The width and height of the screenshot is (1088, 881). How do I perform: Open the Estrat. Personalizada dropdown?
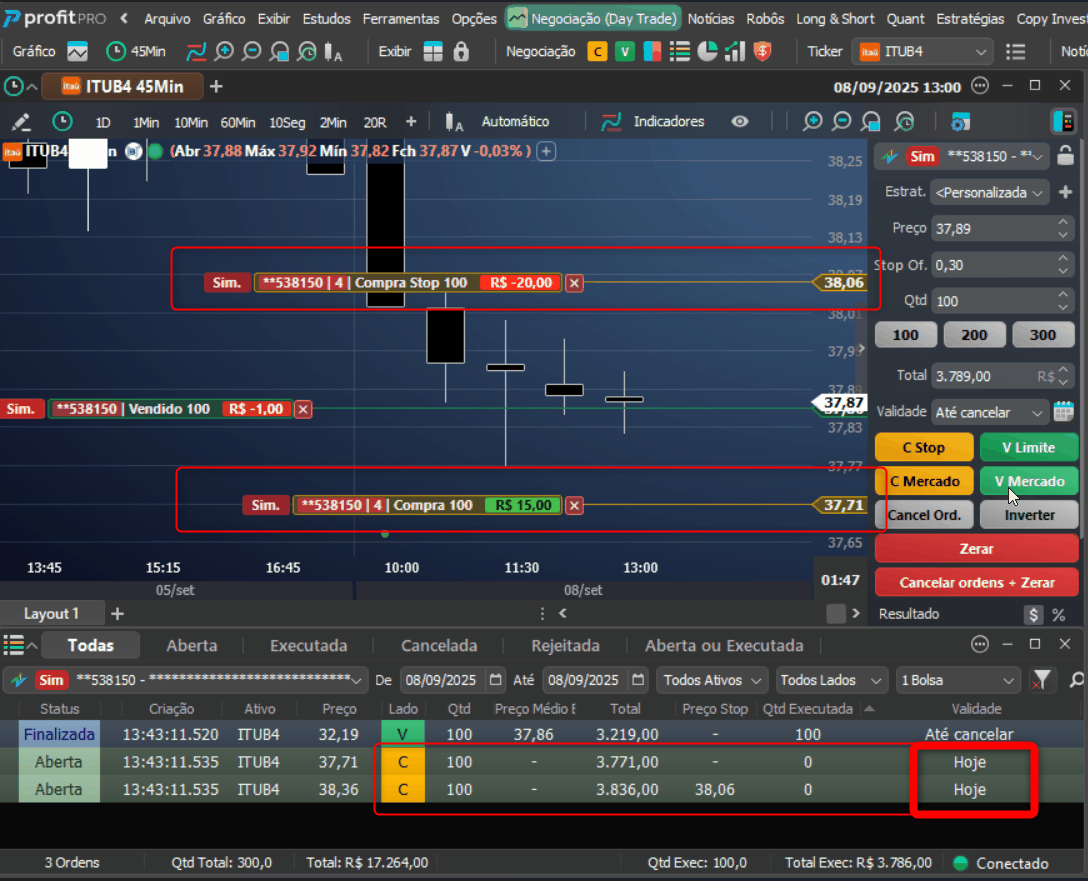point(989,193)
